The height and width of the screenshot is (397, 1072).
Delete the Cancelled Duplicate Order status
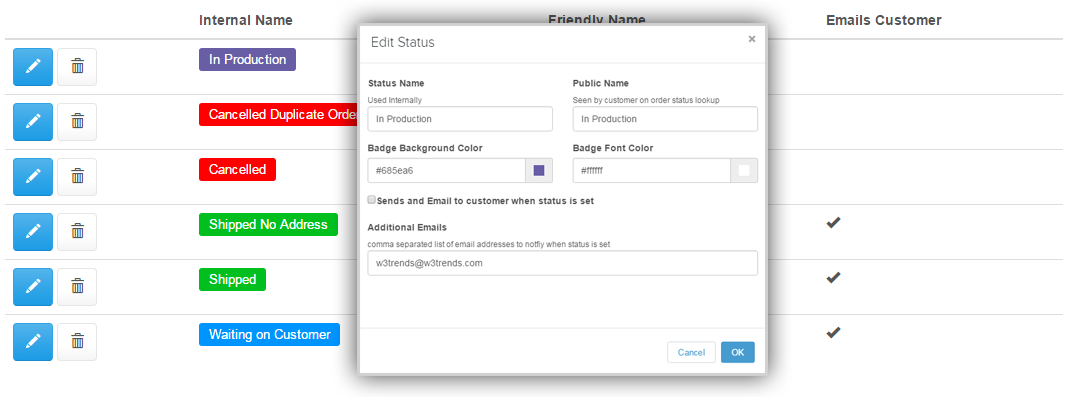(77, 122)
